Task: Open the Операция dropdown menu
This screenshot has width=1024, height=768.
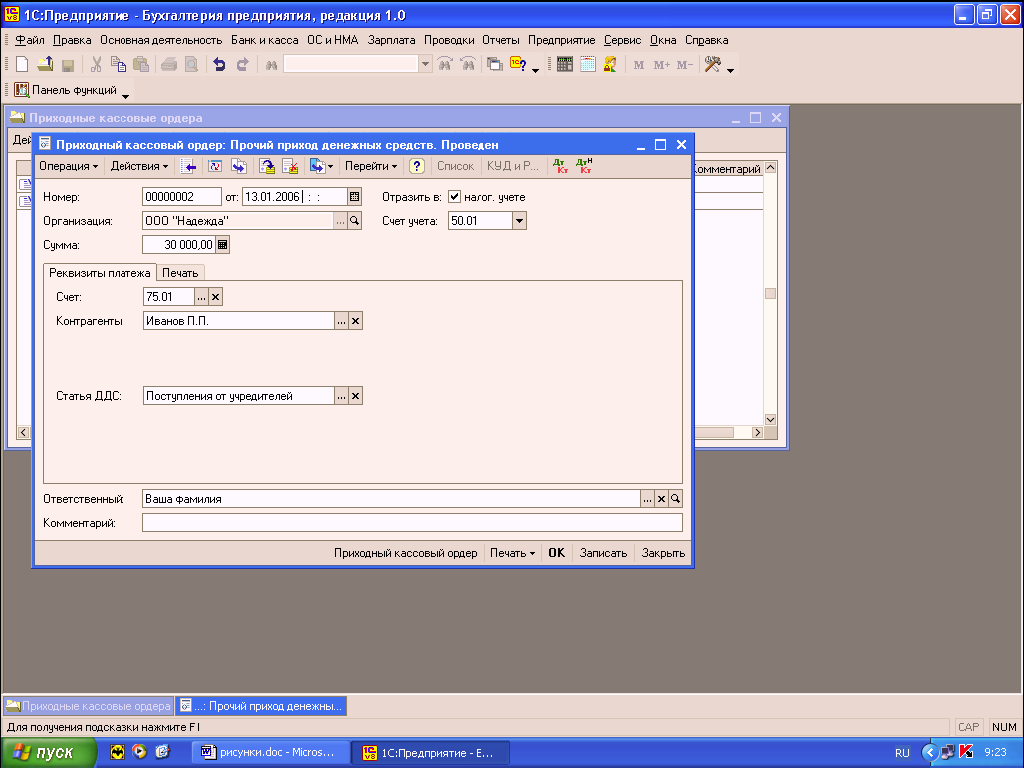Action: 68,166
